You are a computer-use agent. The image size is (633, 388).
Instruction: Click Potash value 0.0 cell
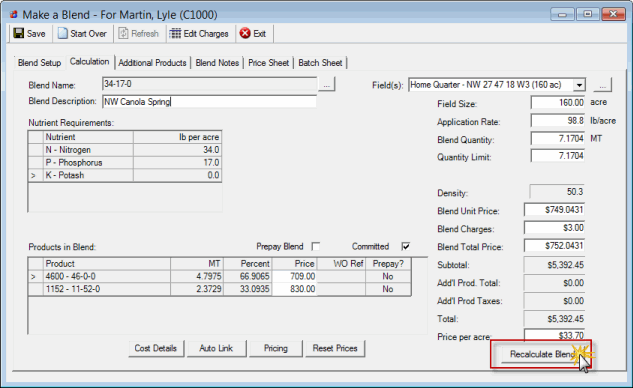pos(177,175)
